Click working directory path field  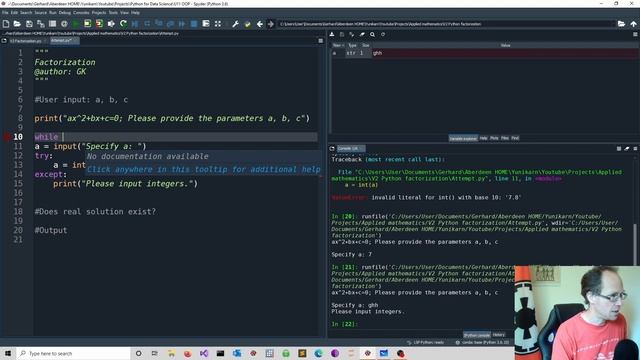tap(446, 24)
